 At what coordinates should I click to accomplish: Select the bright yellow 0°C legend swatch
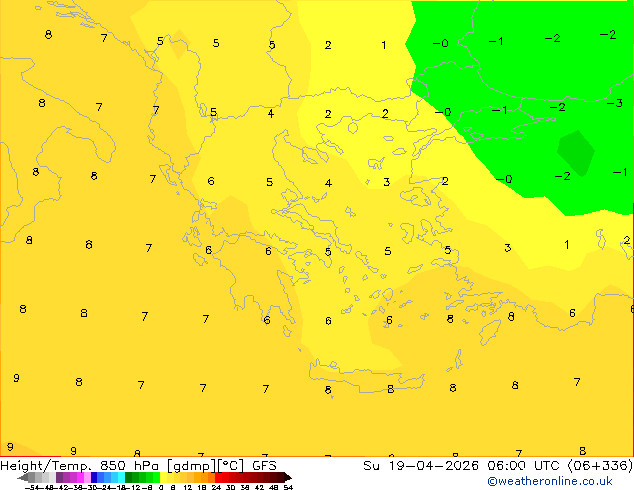163,477
